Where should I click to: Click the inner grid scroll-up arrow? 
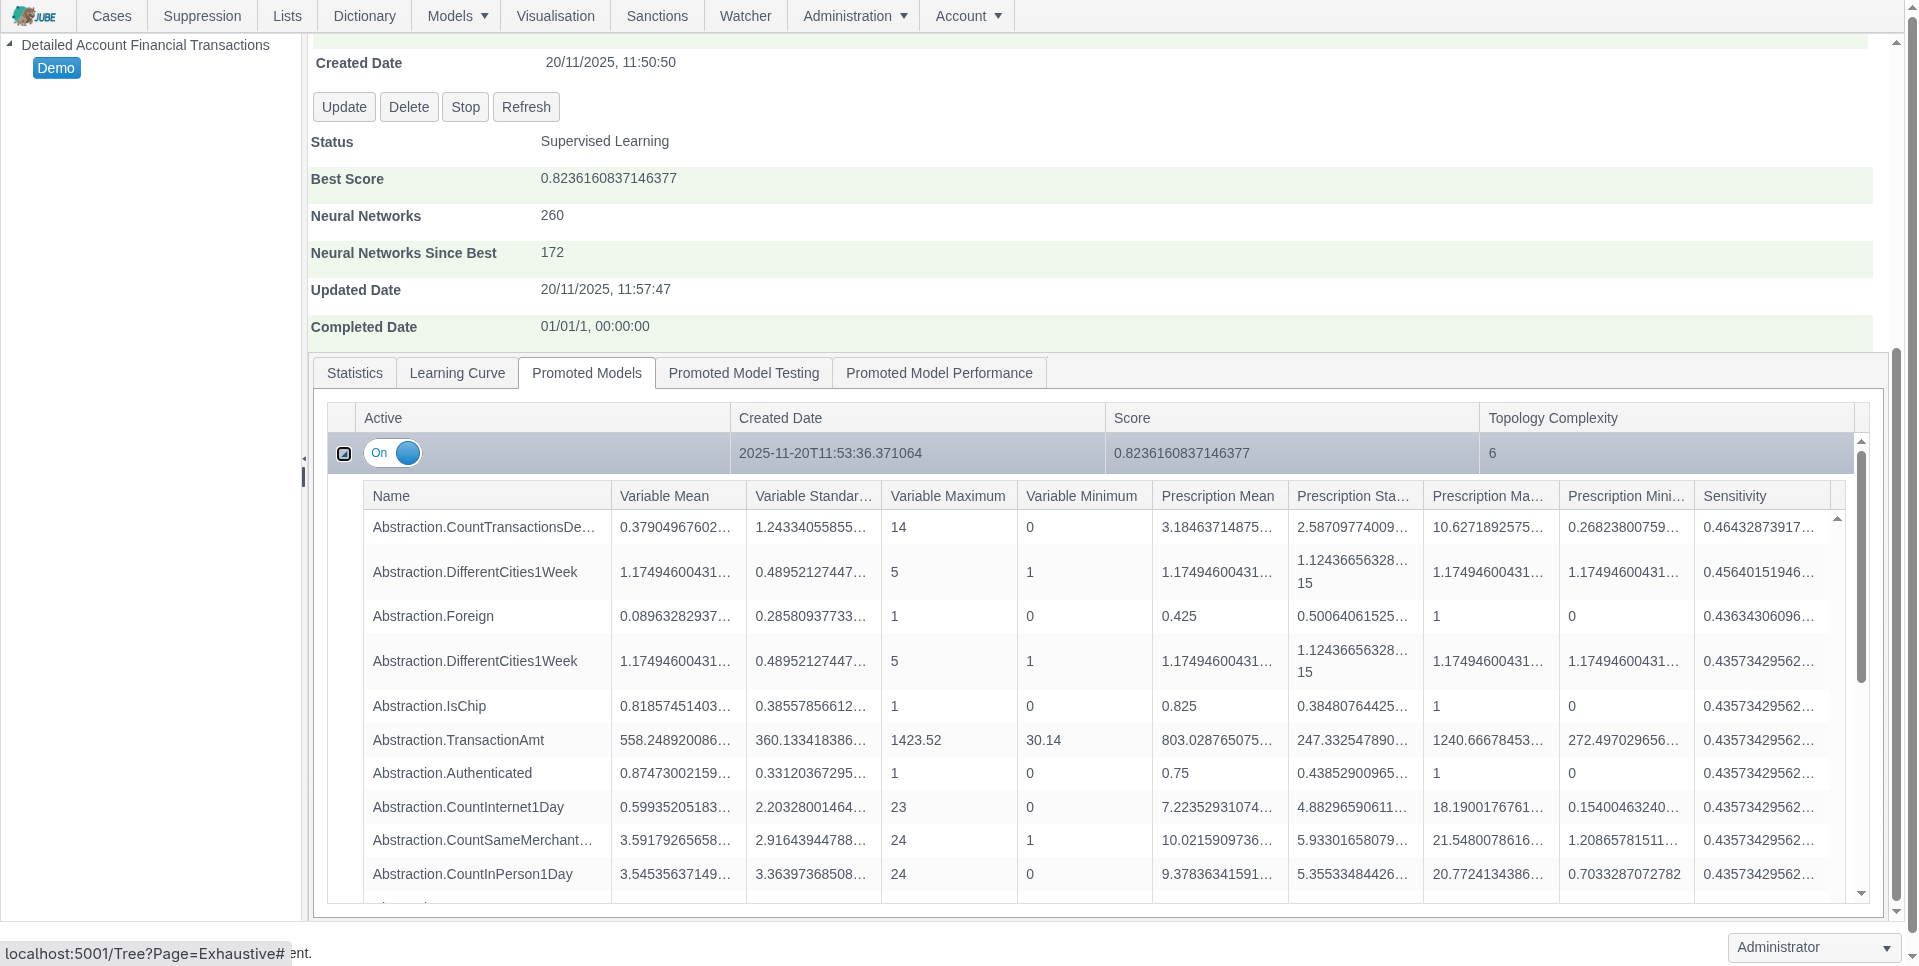(1861, 441)
